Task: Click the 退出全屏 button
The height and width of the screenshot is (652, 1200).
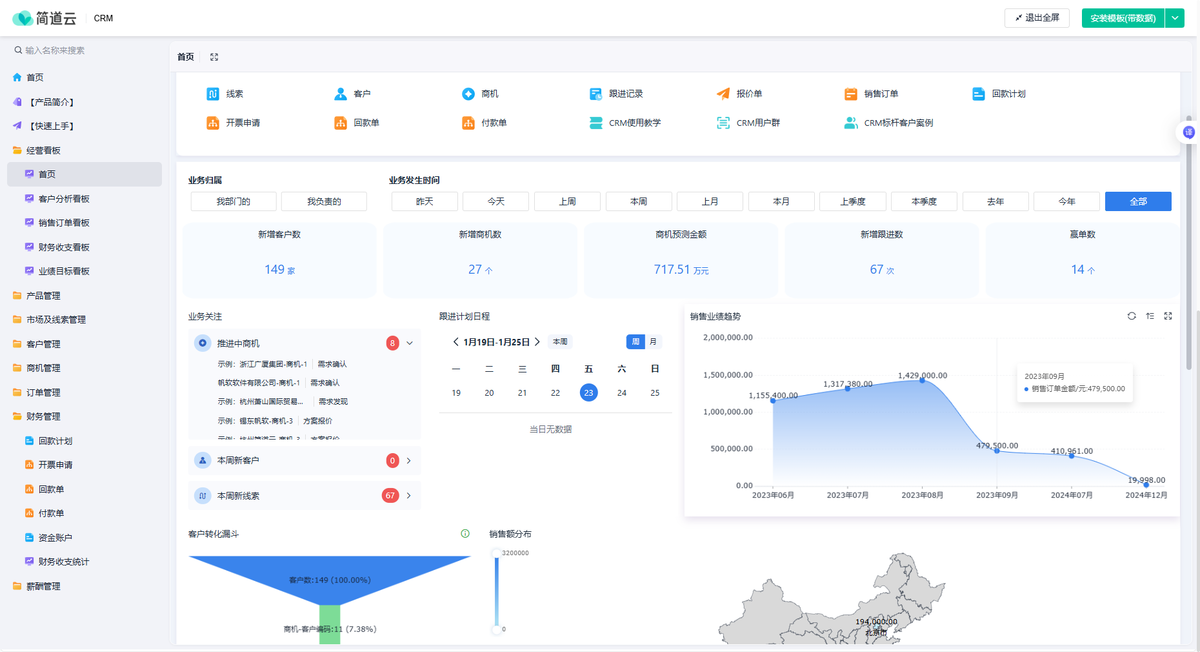Action: 1037,18
